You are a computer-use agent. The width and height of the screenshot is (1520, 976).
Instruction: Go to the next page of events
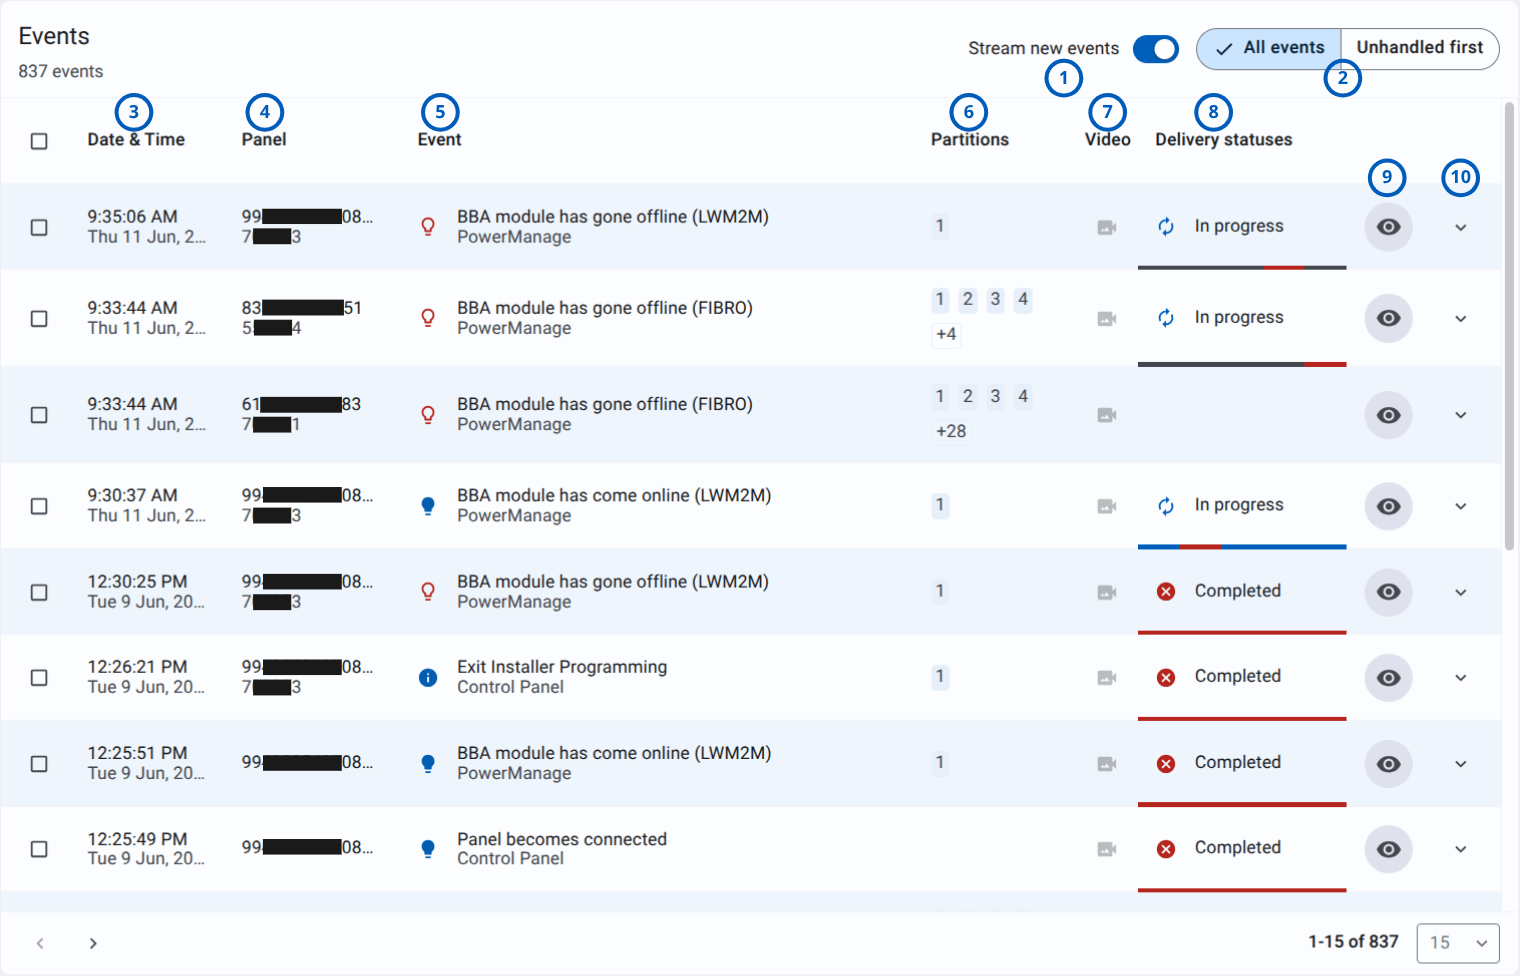(x=93, y=943)
